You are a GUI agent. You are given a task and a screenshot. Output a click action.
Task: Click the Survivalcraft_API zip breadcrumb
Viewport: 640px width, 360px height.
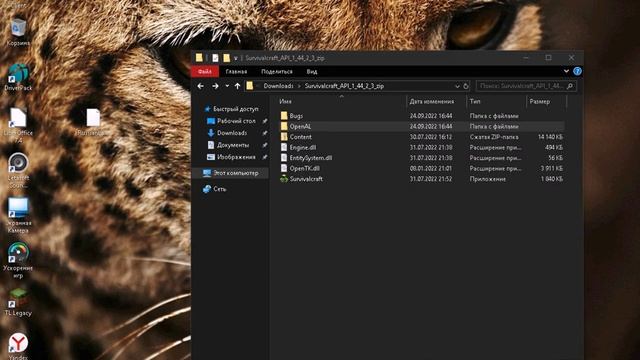tap(344, 86)
